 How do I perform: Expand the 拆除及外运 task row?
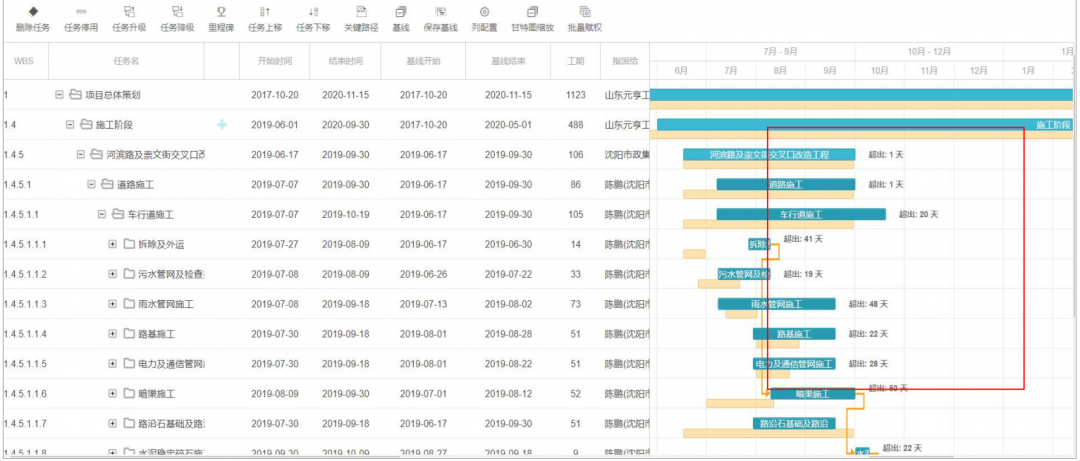coord(113,245)
